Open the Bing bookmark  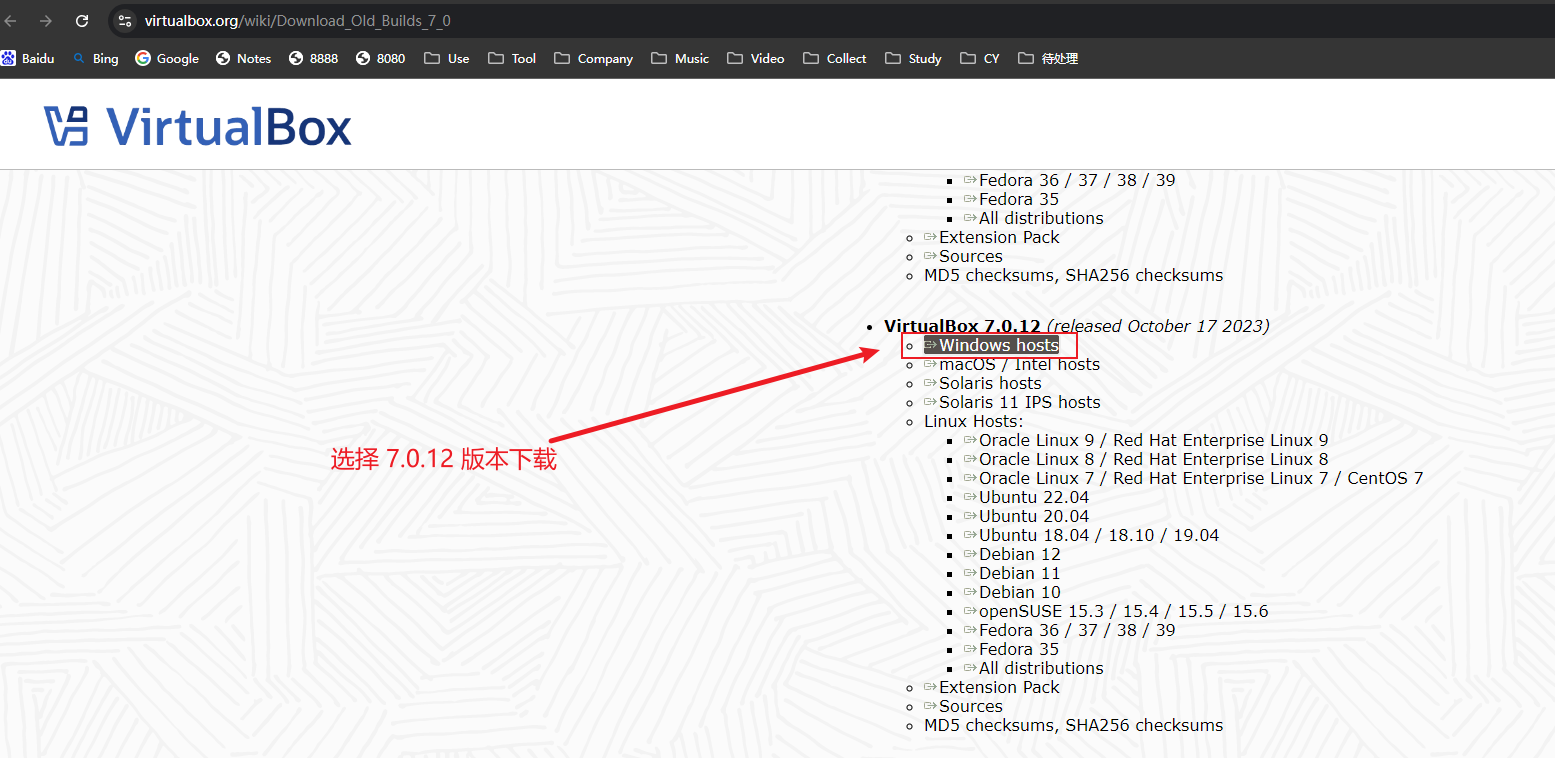pos(95,58)
